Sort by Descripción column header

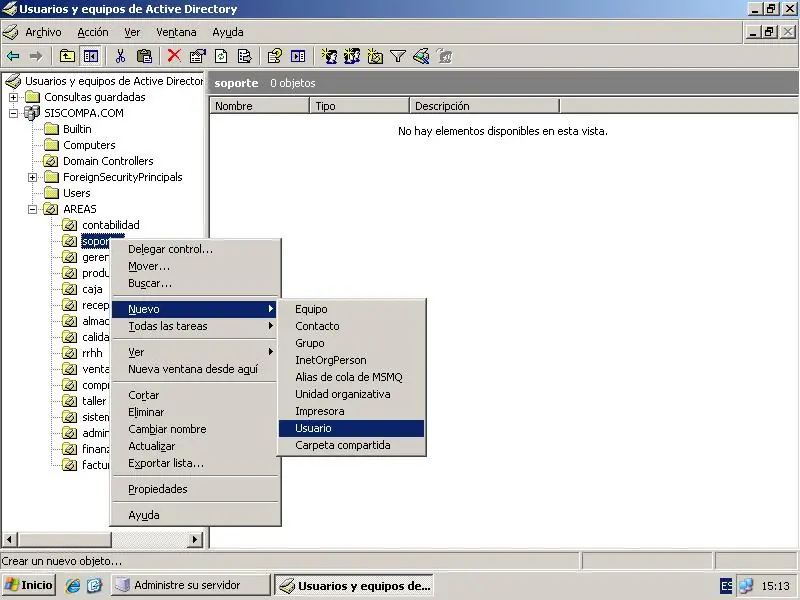point(485,106)
